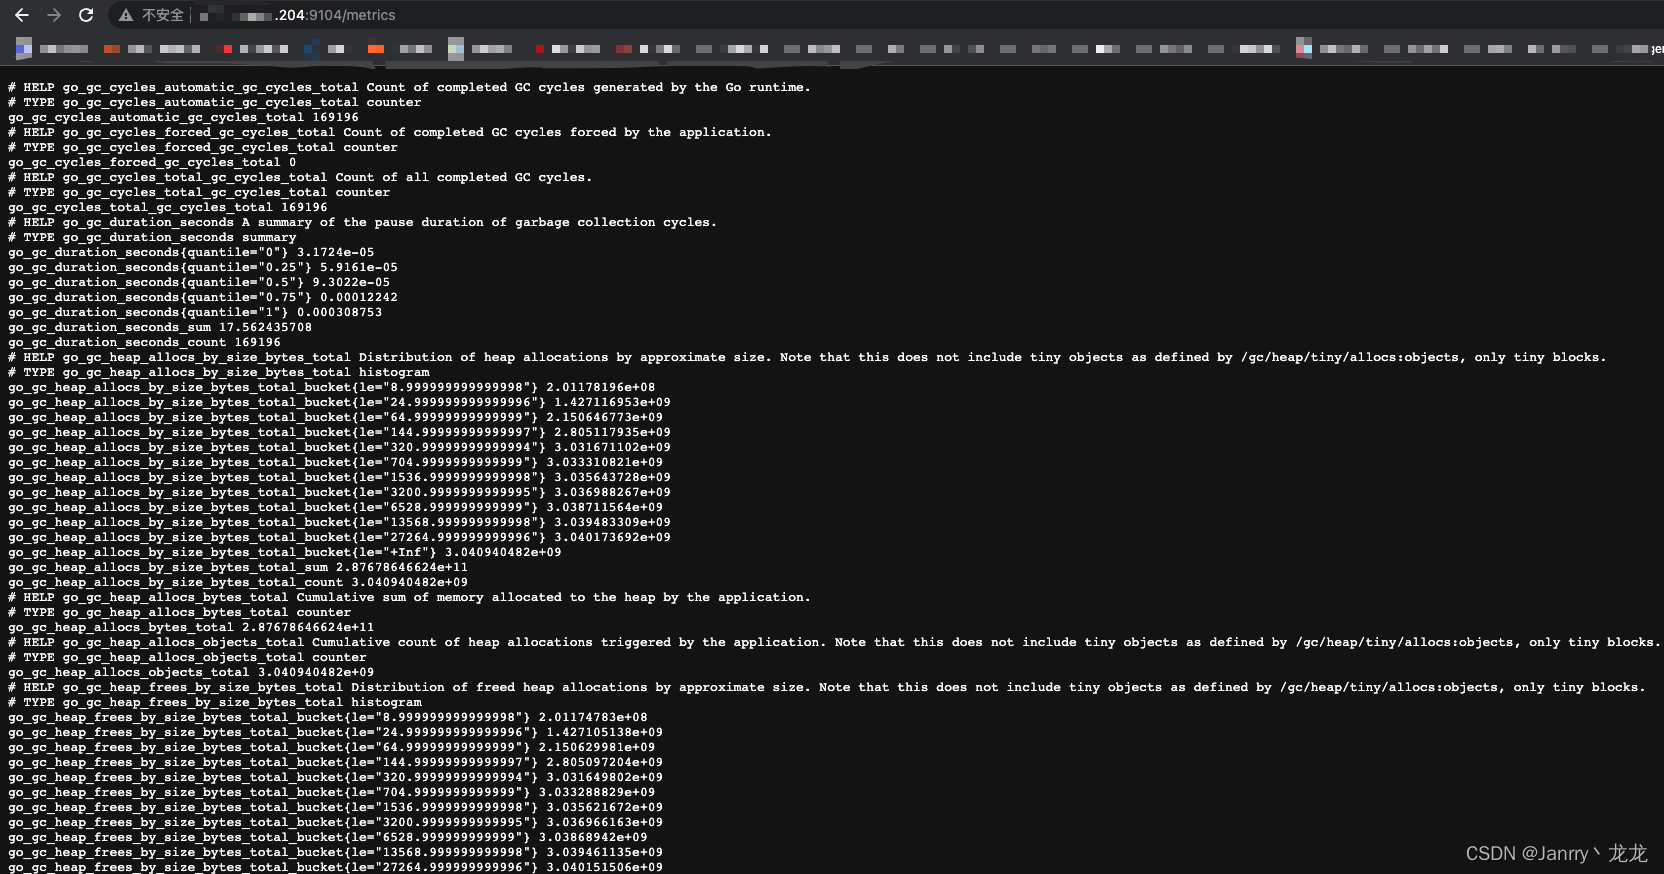
Task: Open the not-secure warning site info
Action: pyautogui.click(x=151, y=15)
